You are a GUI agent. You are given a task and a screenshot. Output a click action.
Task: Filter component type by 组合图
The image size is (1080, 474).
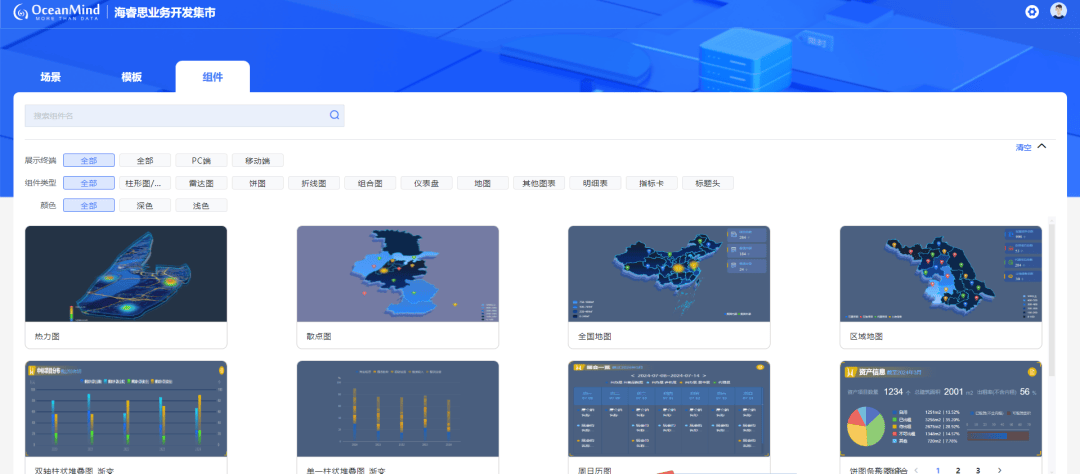[x=370, y=183]
